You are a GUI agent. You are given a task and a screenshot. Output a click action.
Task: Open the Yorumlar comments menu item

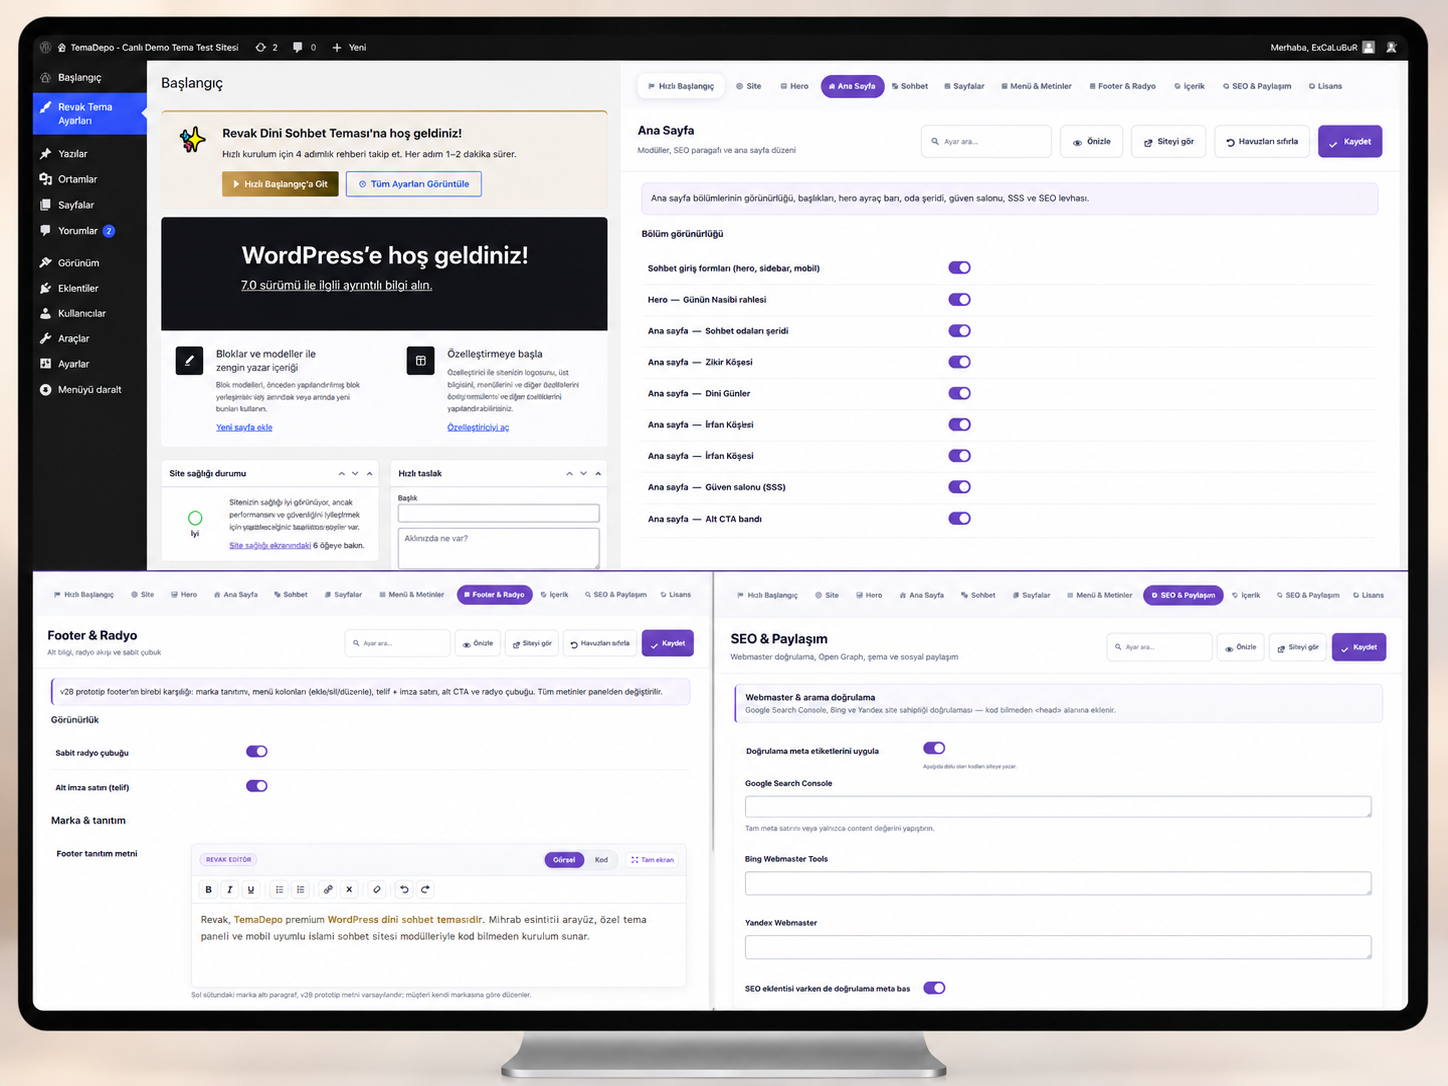coord(78,231)
